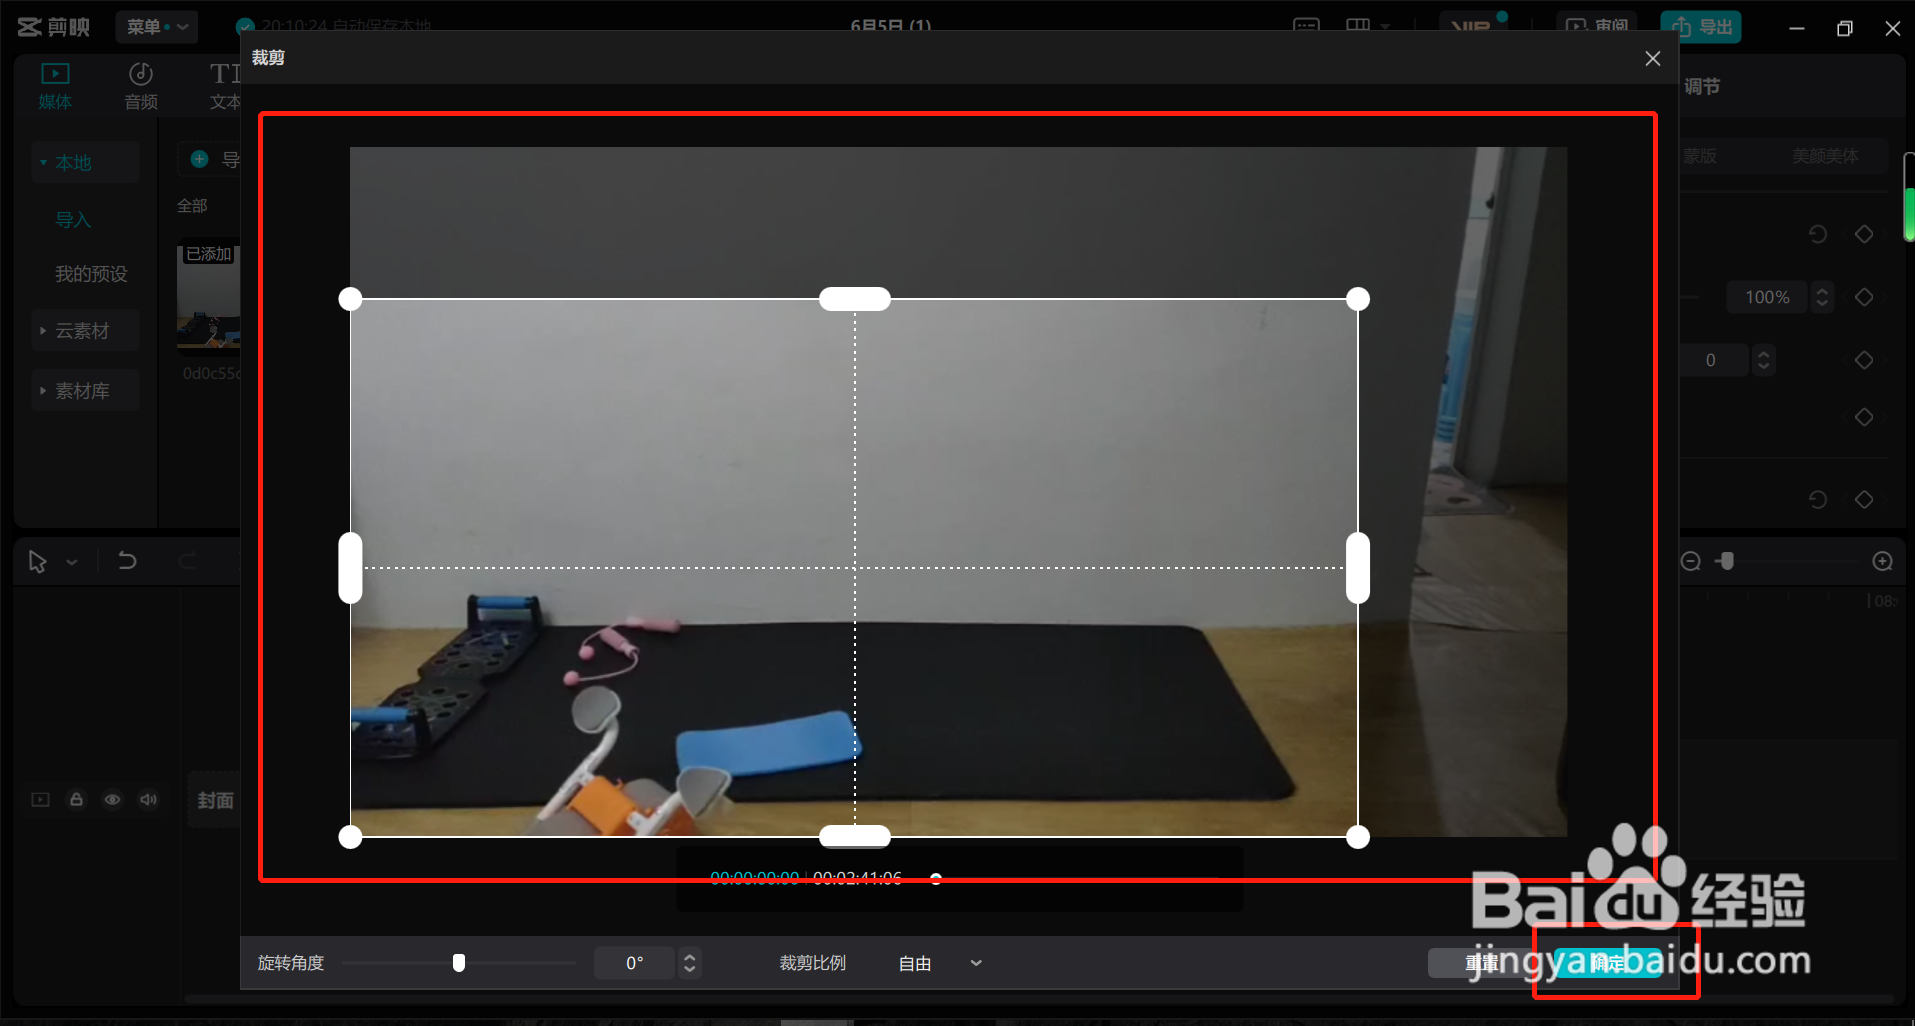Zoom in the timeline with plus icon
Screen dimensions: 1915x1026
[x=1882, y=561]
